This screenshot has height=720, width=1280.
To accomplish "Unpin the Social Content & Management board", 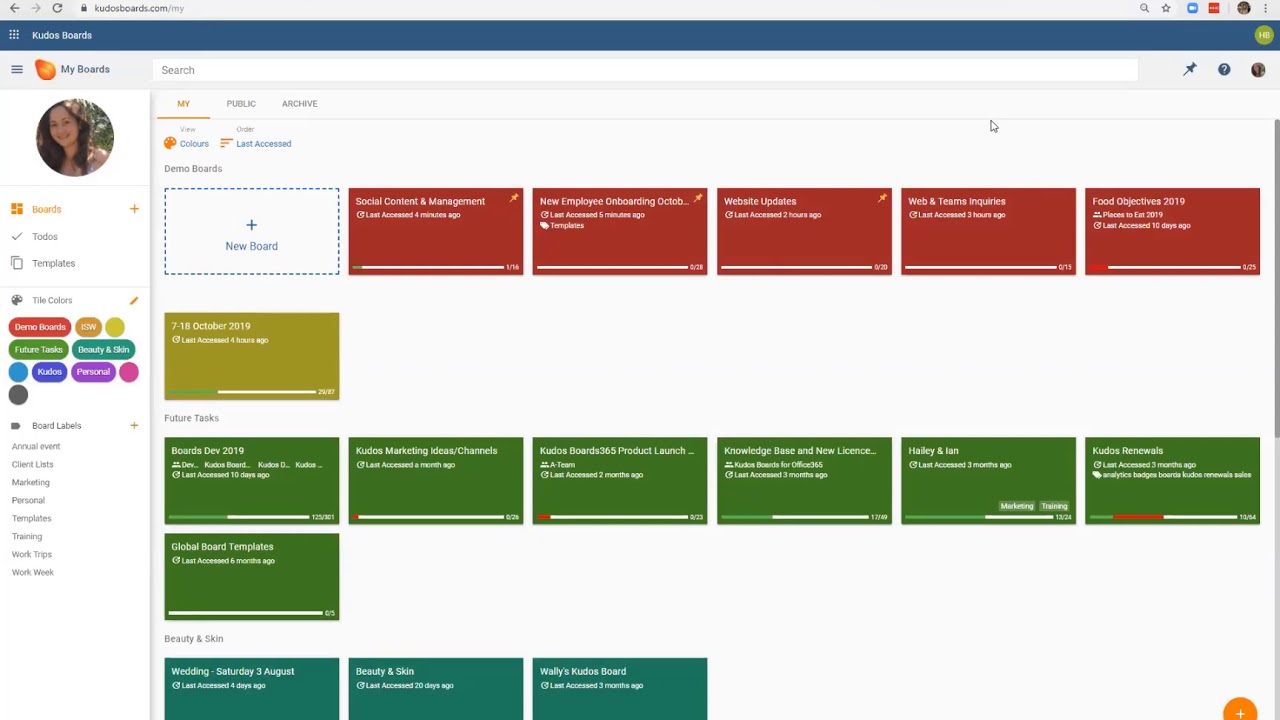I will point(514,198).
